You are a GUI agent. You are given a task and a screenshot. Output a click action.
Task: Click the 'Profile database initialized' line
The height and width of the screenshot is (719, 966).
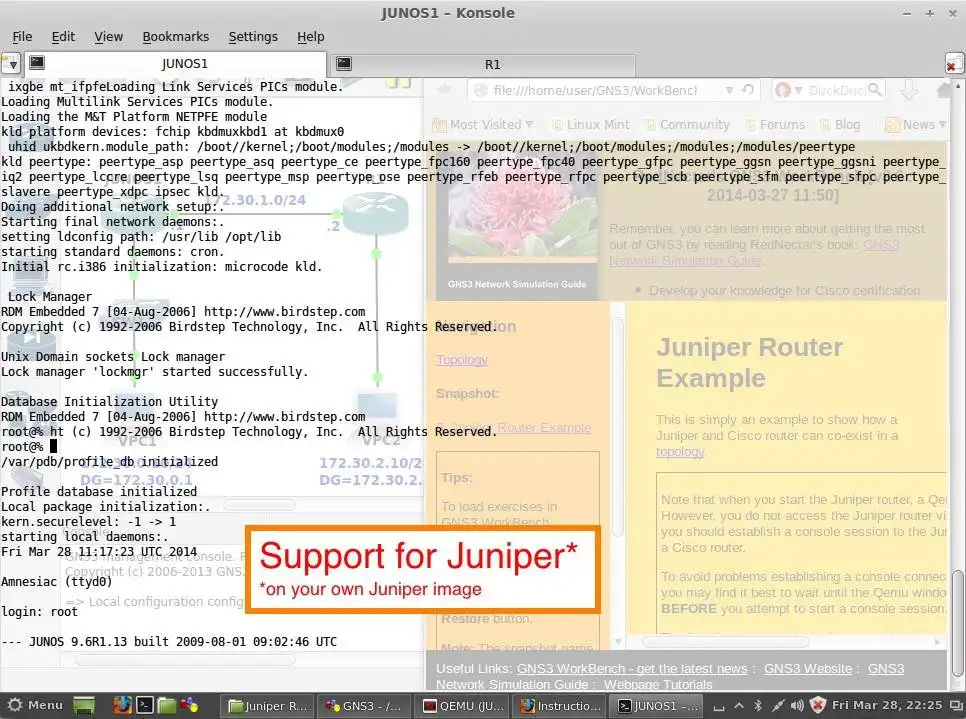99,492
